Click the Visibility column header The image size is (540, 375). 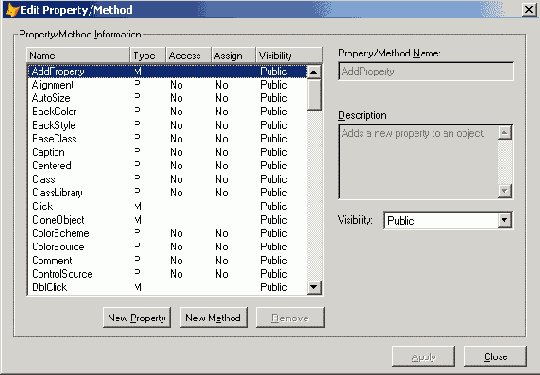click(289, 55)
